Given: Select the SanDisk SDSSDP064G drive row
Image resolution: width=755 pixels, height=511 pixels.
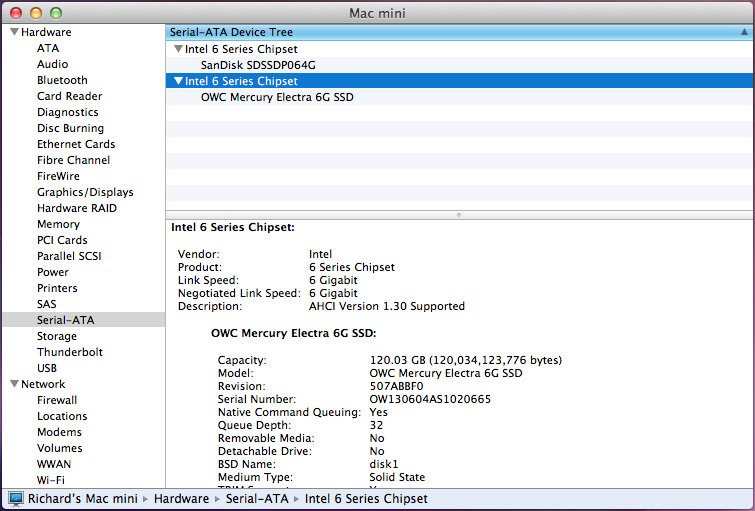Looking at the screenshot, I should coord(460,65).
